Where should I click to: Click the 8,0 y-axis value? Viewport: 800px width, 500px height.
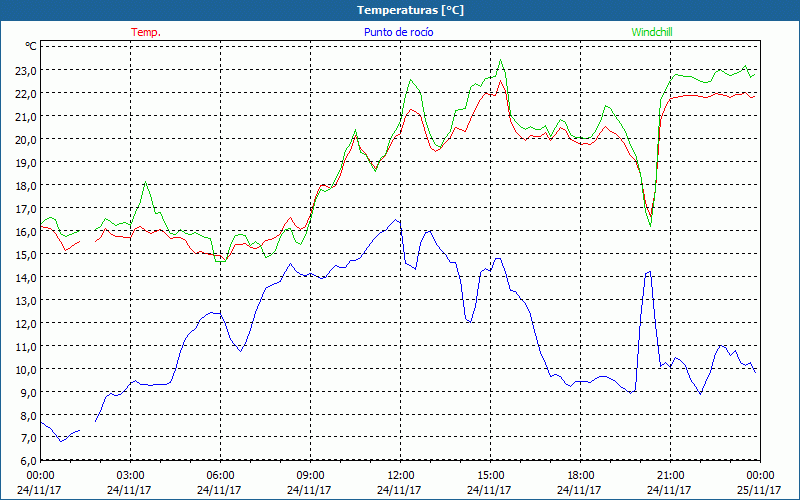point(28,415)
